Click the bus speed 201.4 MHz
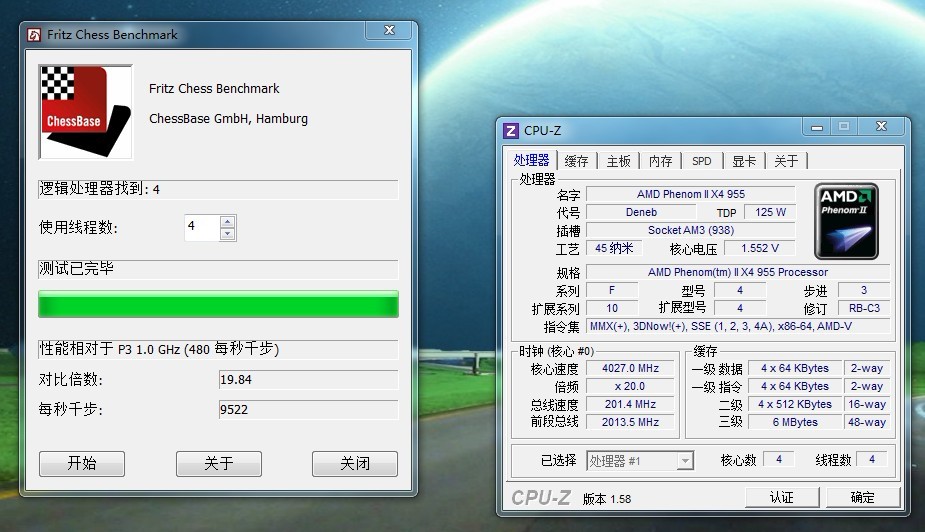Viewport: 925px width, 532px height. click(x=630, y=404)
